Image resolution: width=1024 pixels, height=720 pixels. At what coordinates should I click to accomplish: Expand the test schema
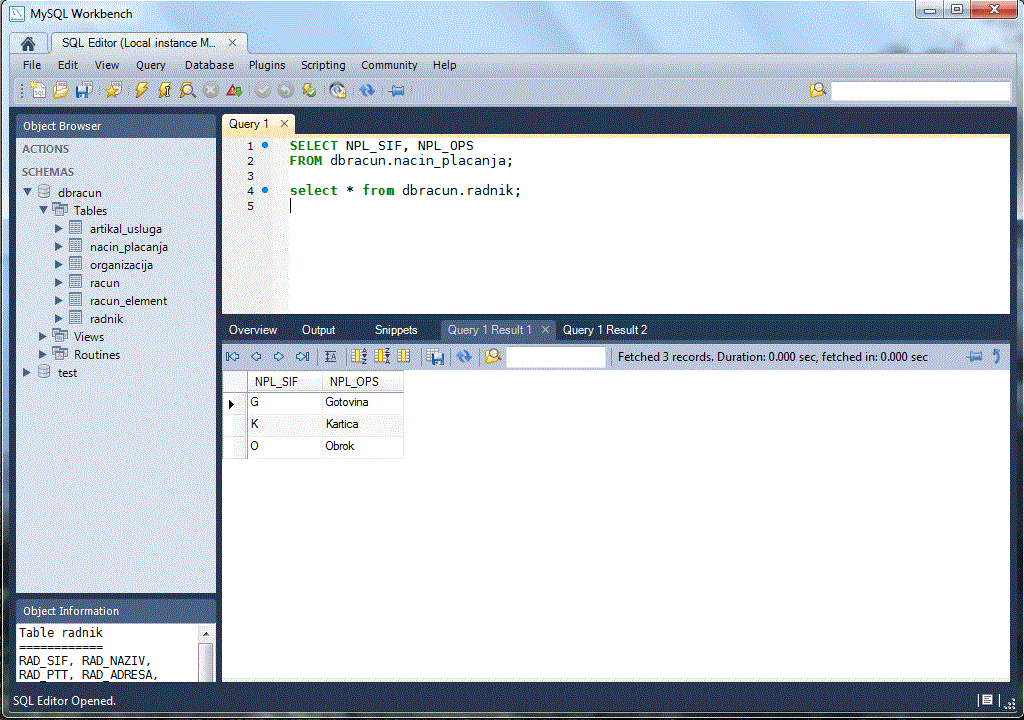click(27, 373)
